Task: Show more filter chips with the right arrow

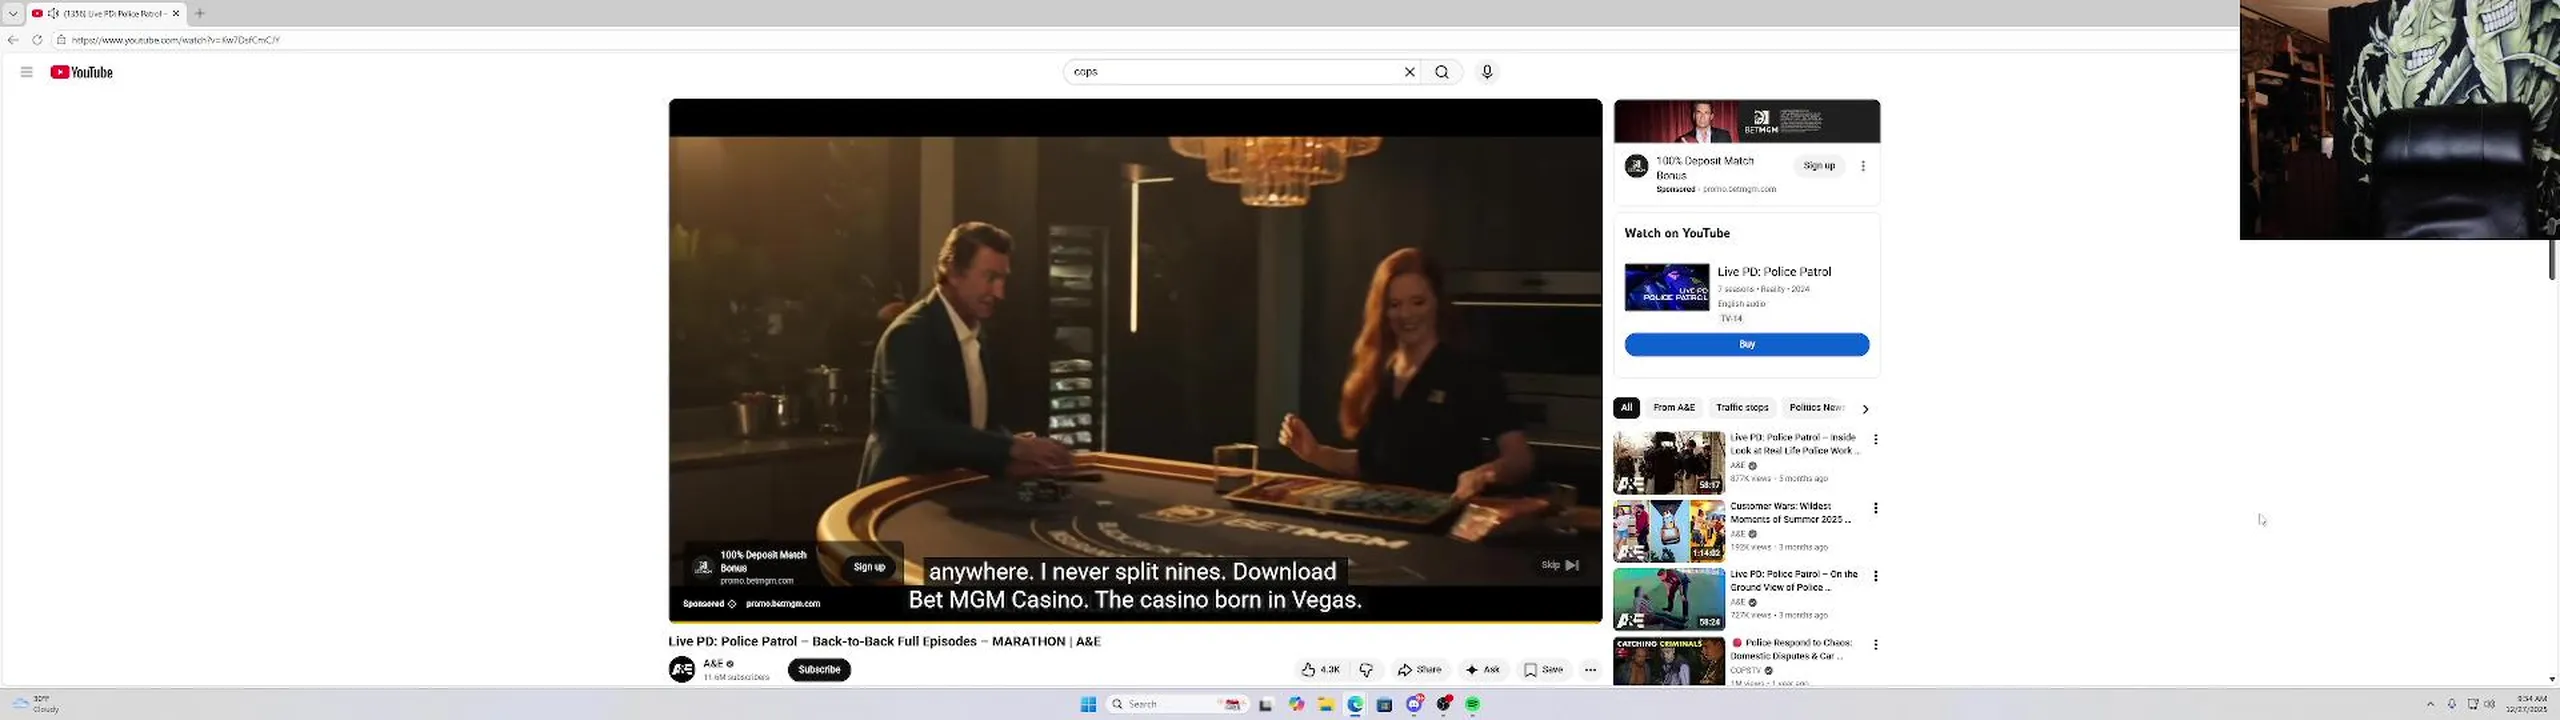Action: click(x=1865, y=408)
